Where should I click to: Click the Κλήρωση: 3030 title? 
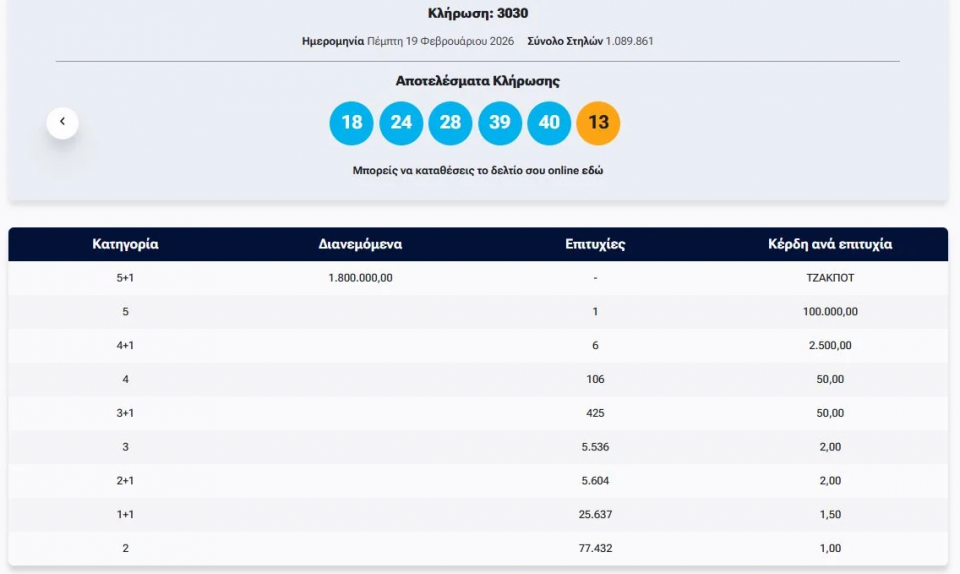(477, 14)
